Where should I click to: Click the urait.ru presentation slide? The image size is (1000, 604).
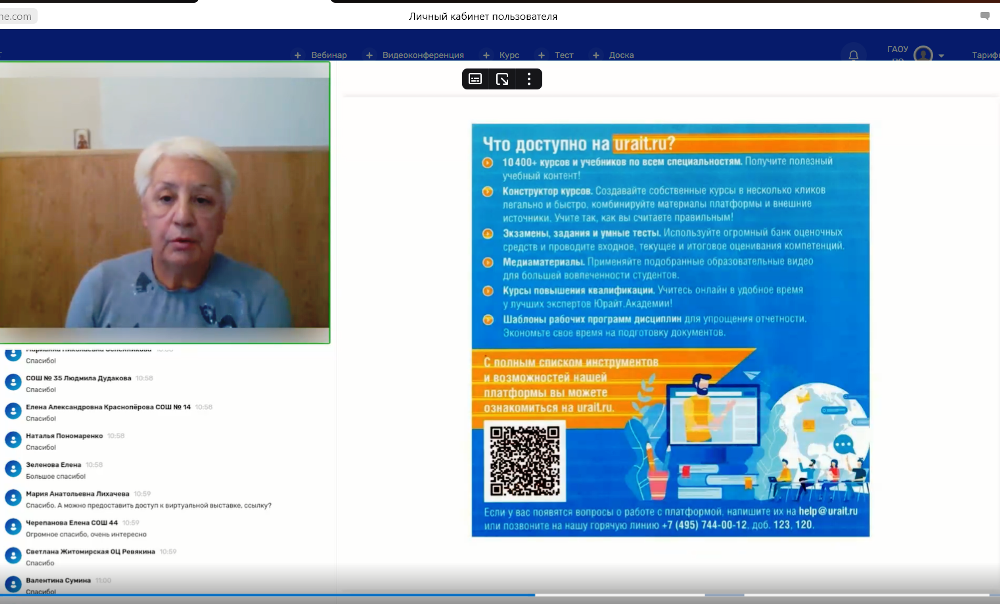click(x=670, y=330)
